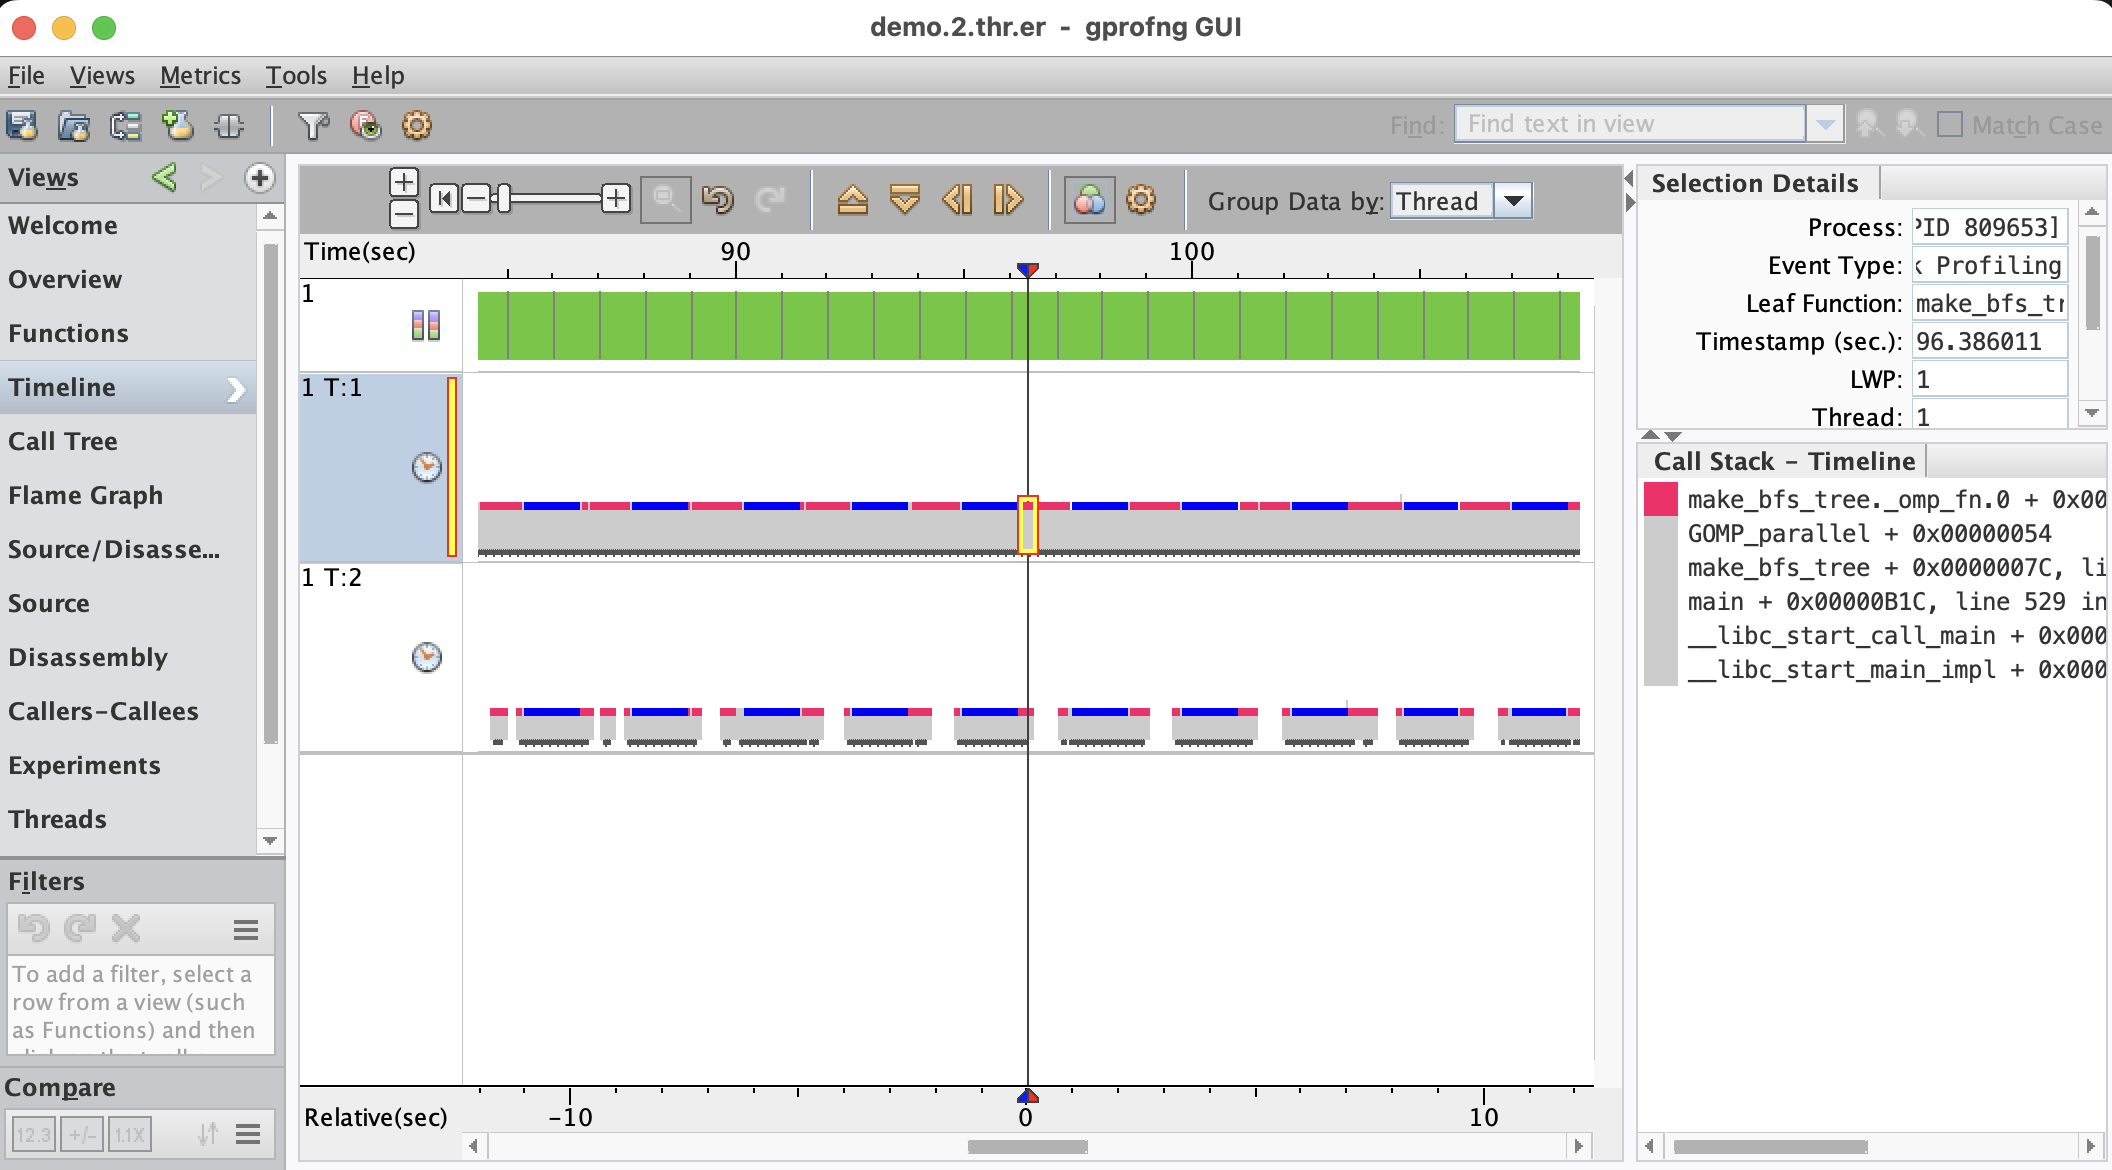
Task: Reset zoom to full range button
Action: click(x=444, y=199)
